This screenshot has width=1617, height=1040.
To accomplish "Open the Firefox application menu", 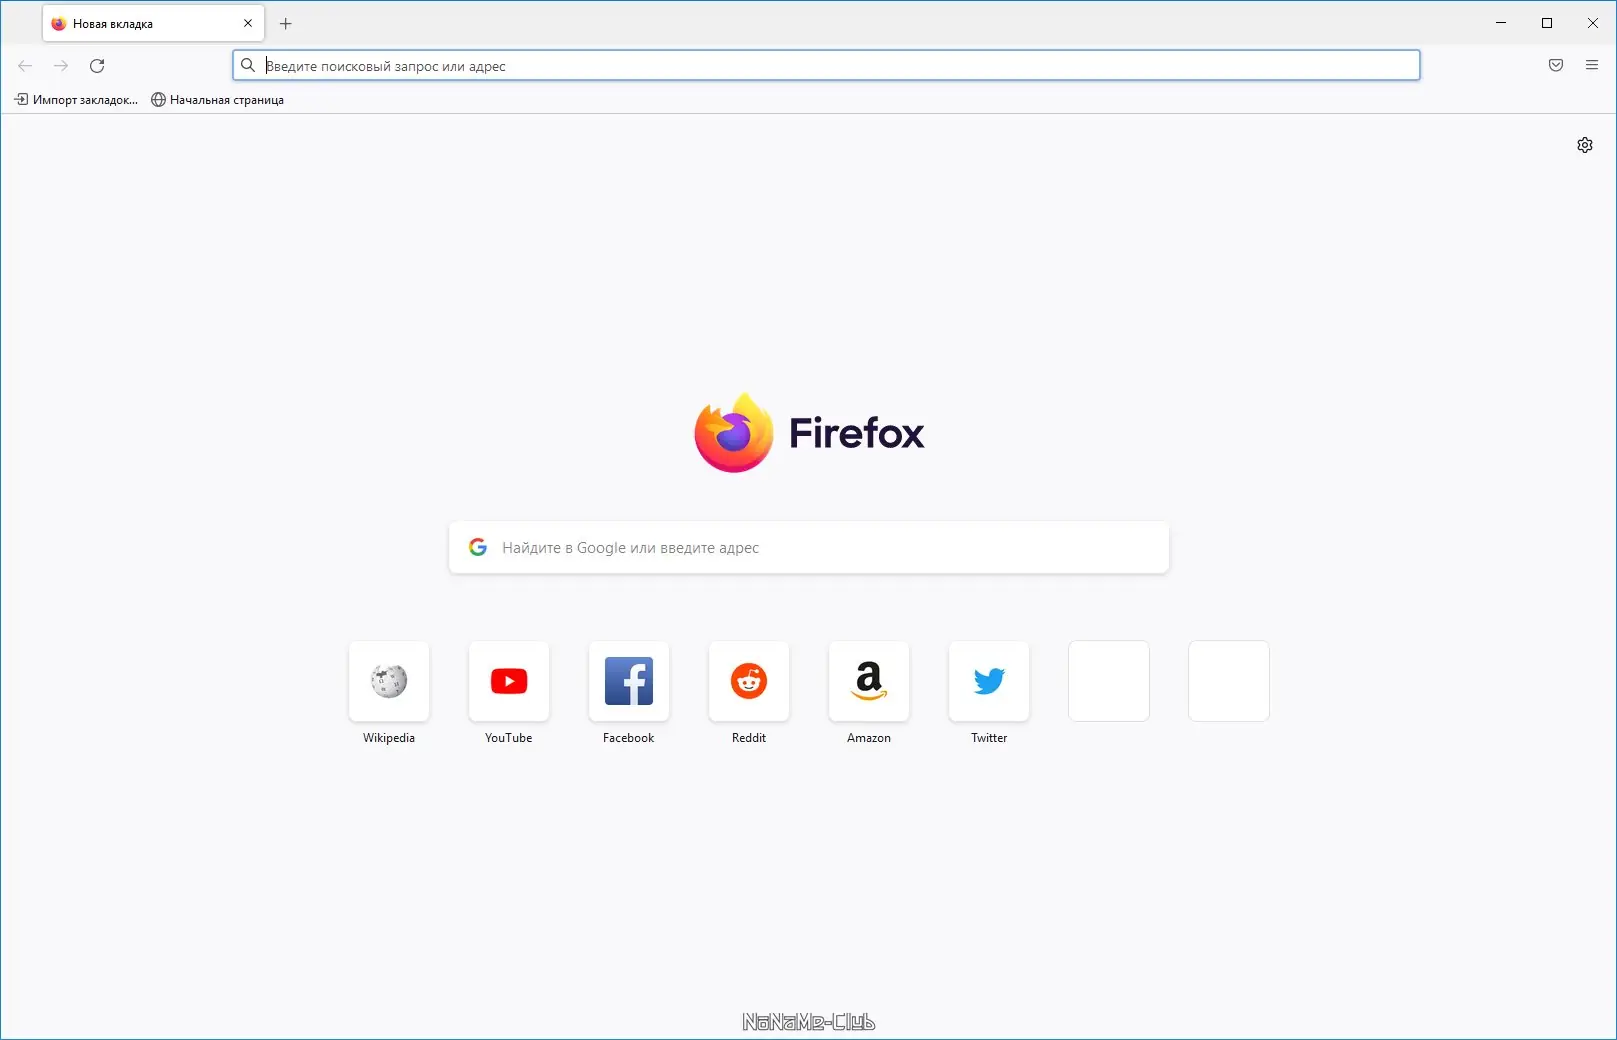I will pos(1591,65).
